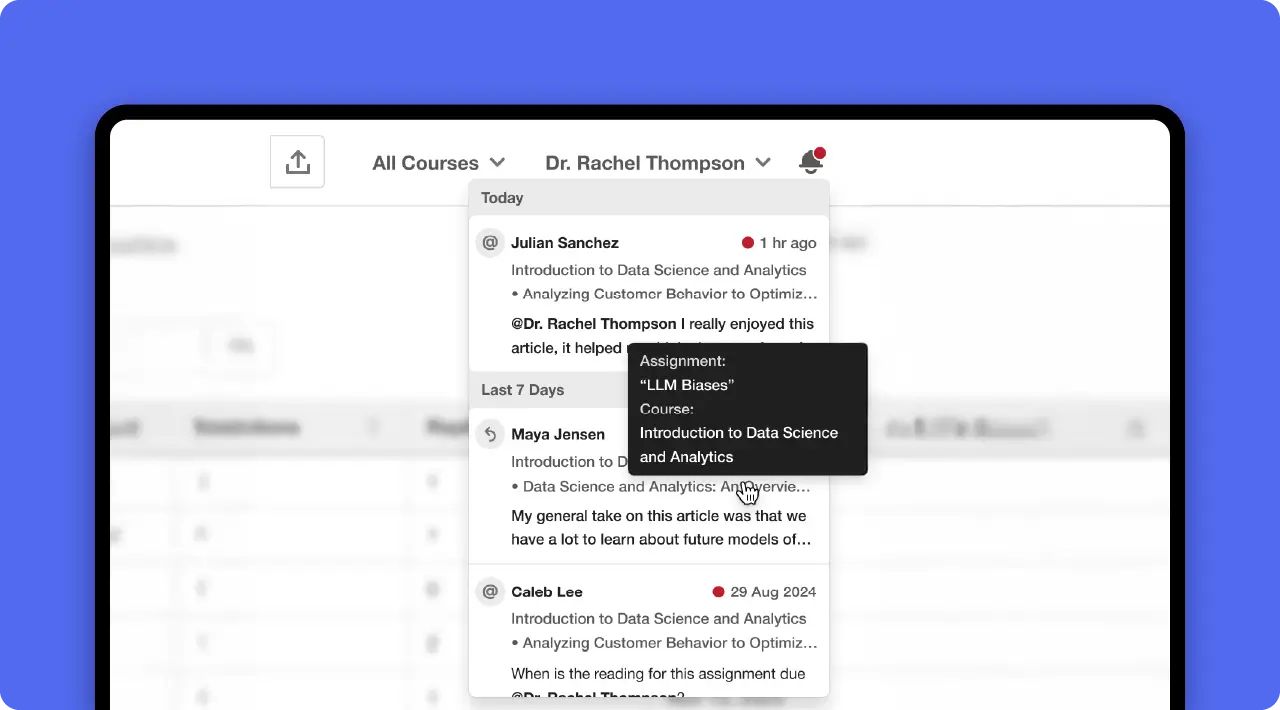This screenshot has height=710, width=1280.
Task: Click course name under Julian Sanchez
Action: click(658, 270)
